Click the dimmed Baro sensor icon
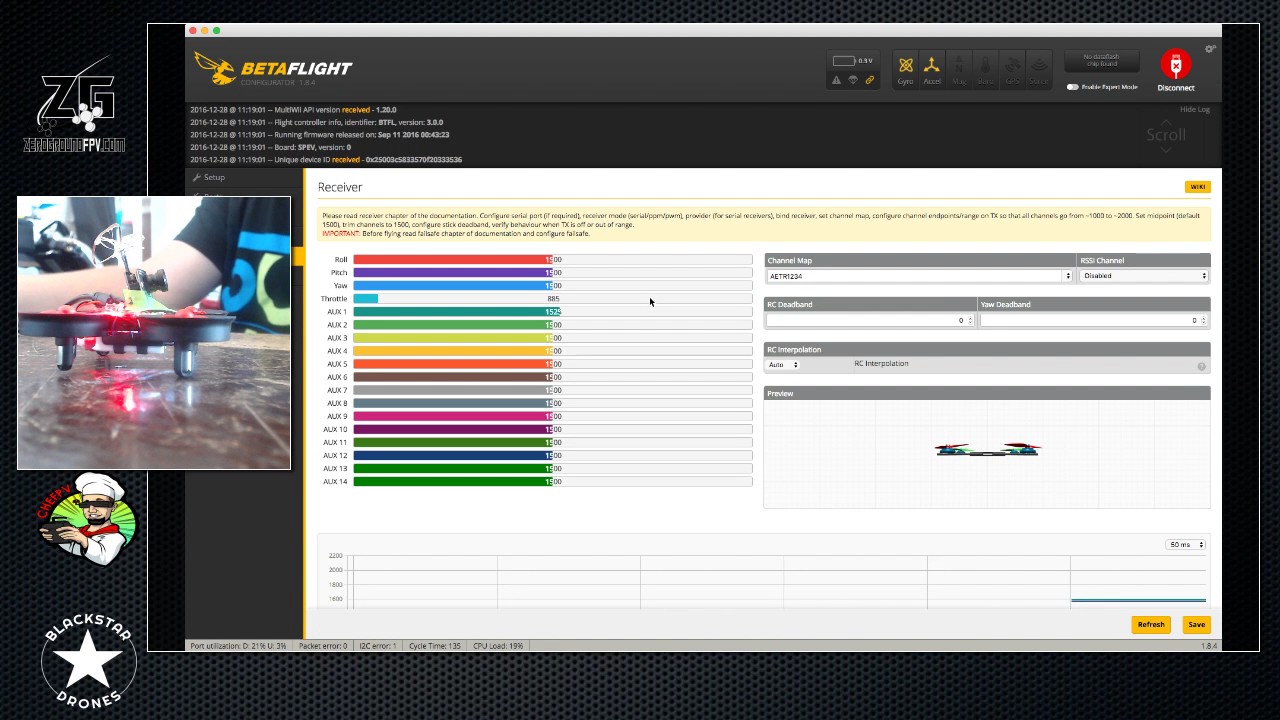Viewport: 1280px width, 720px height. 985,70
